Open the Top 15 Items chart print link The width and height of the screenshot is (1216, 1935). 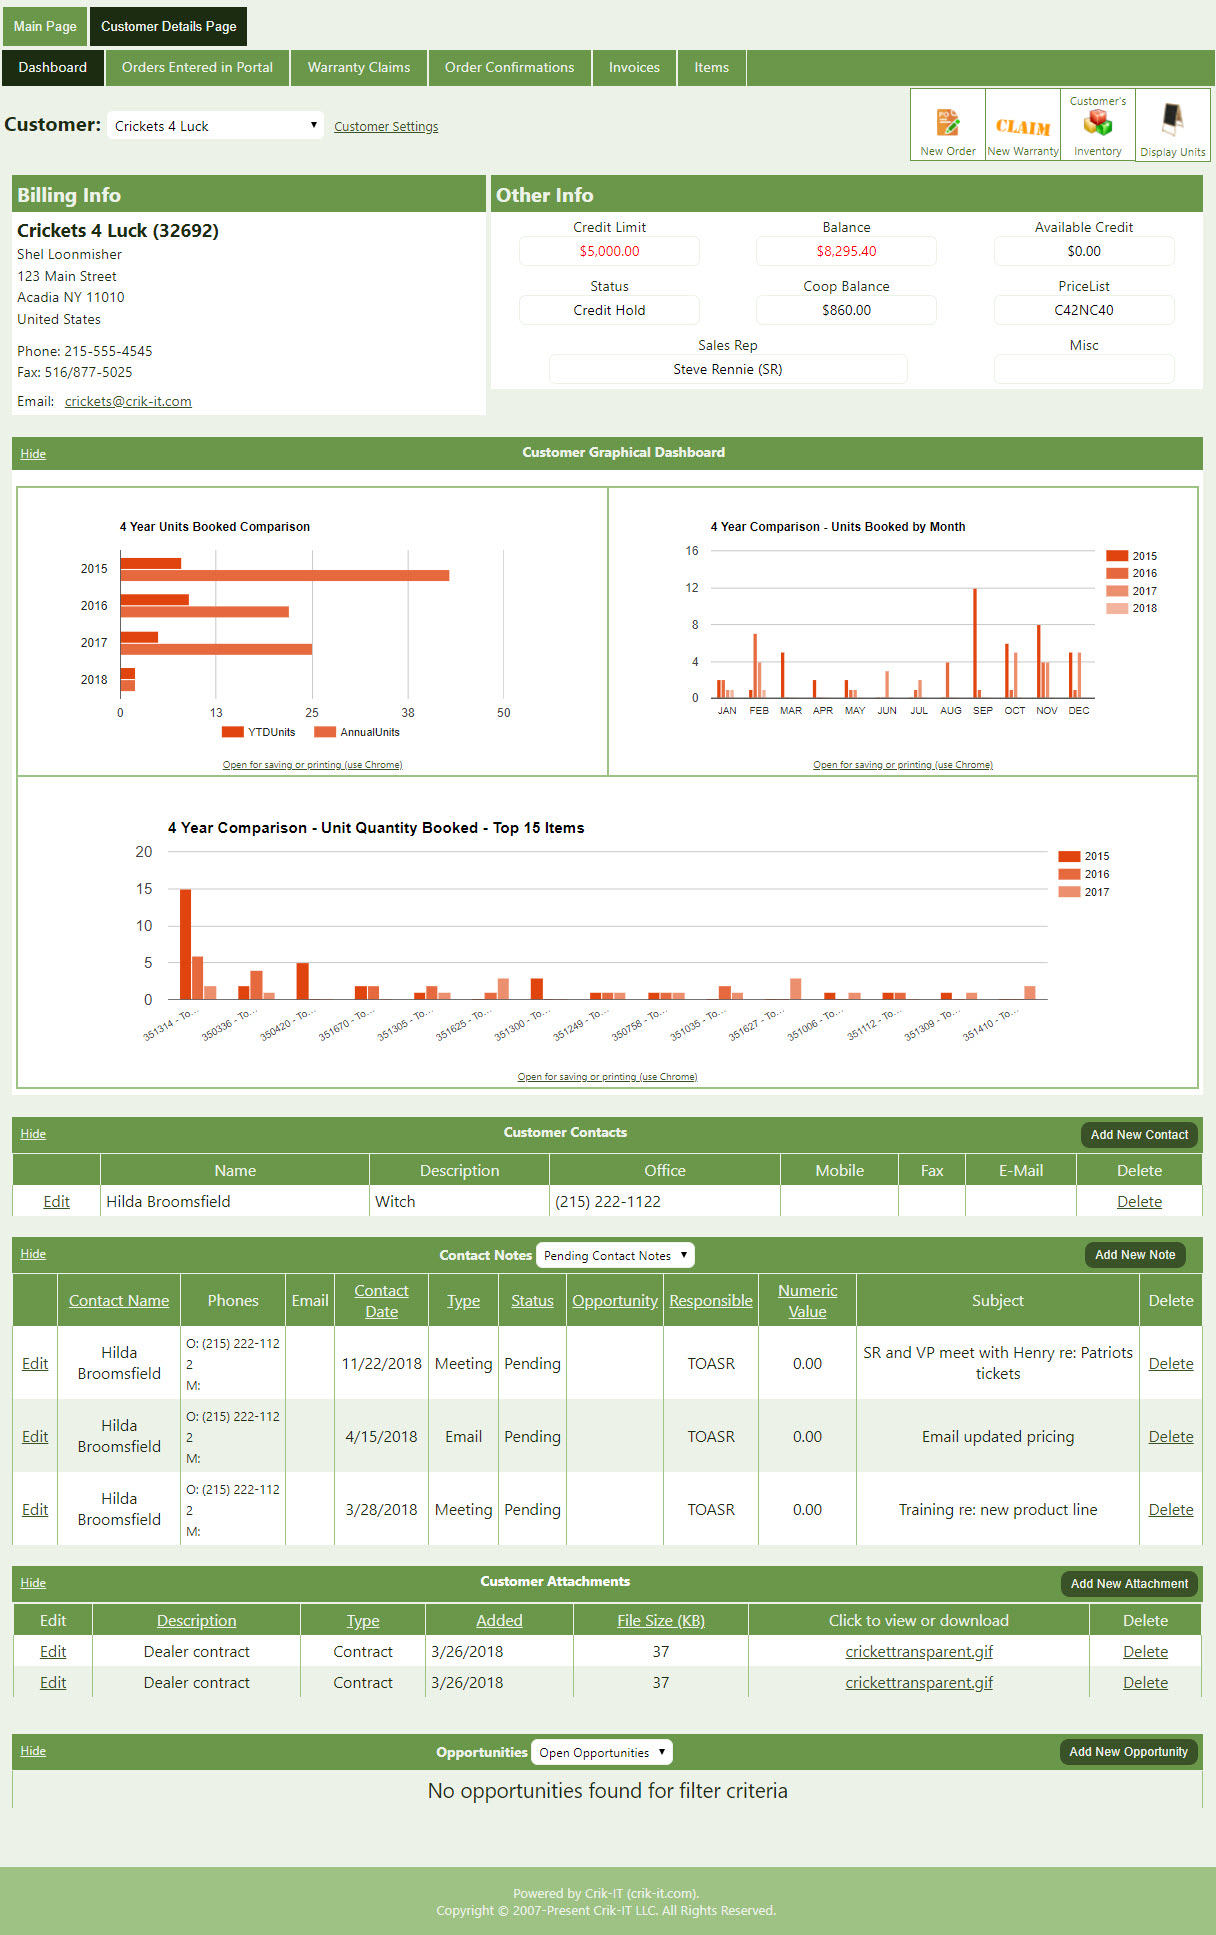(607, 1077)
